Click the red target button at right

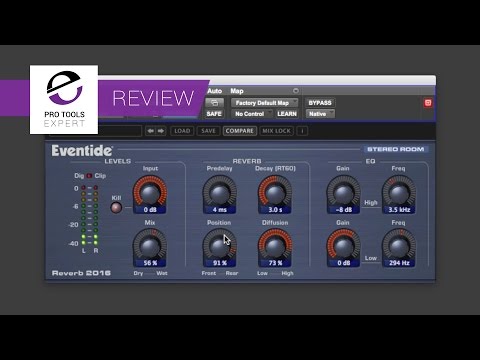pos(428,103)
